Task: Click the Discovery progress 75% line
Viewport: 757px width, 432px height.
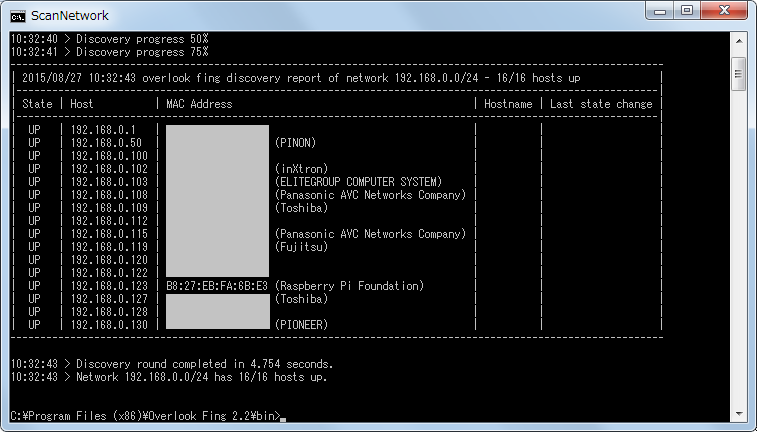Action: click(x=110, y=52)
